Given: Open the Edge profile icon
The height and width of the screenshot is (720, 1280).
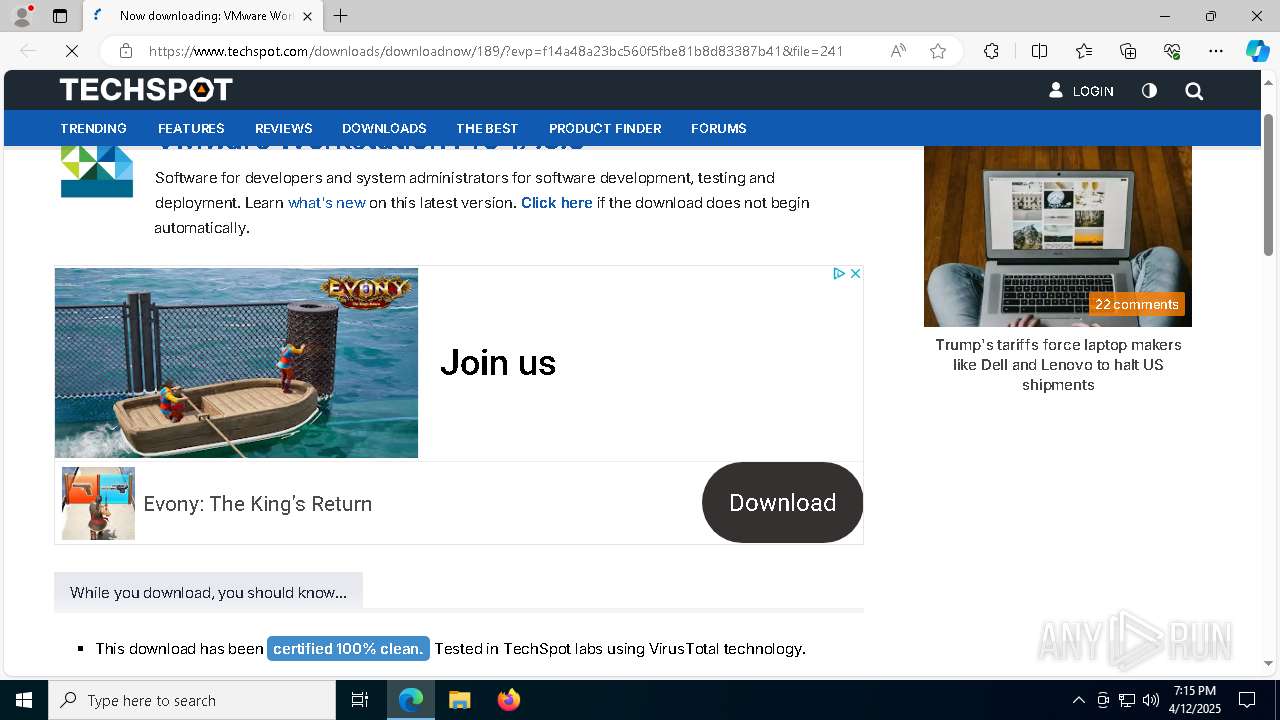Looking at the screenshot, I should pos(21,16).
